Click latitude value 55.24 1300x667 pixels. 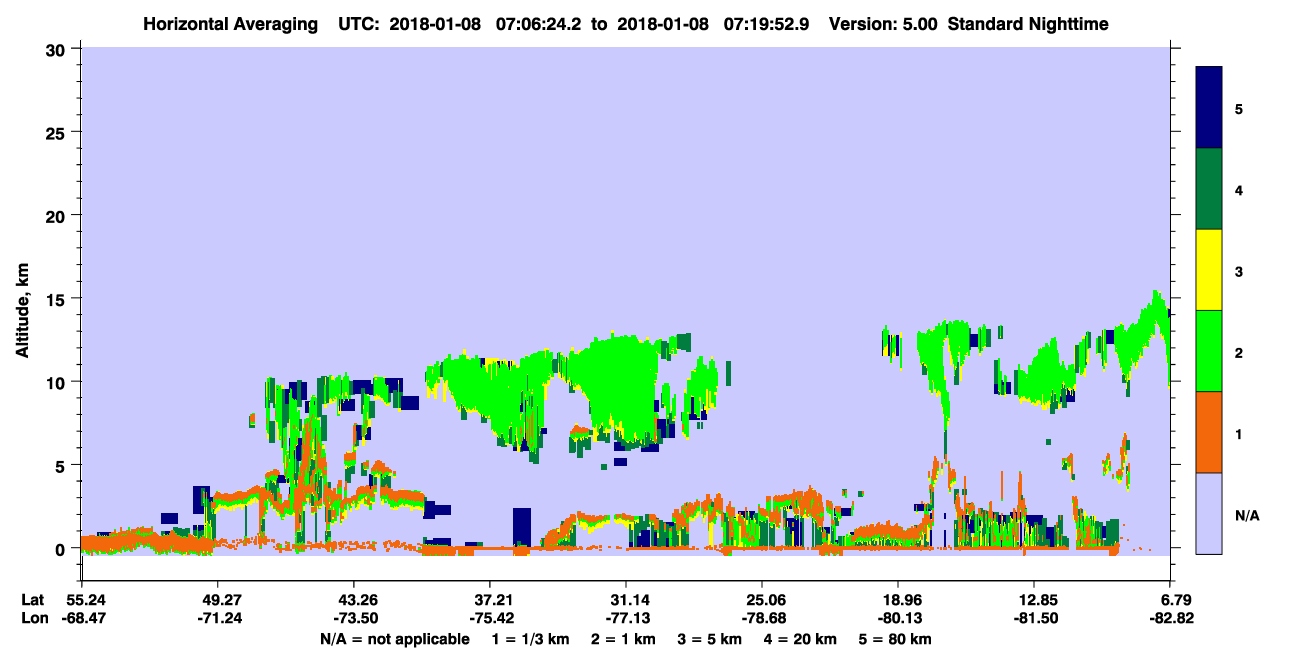click(x=86, y=600)
